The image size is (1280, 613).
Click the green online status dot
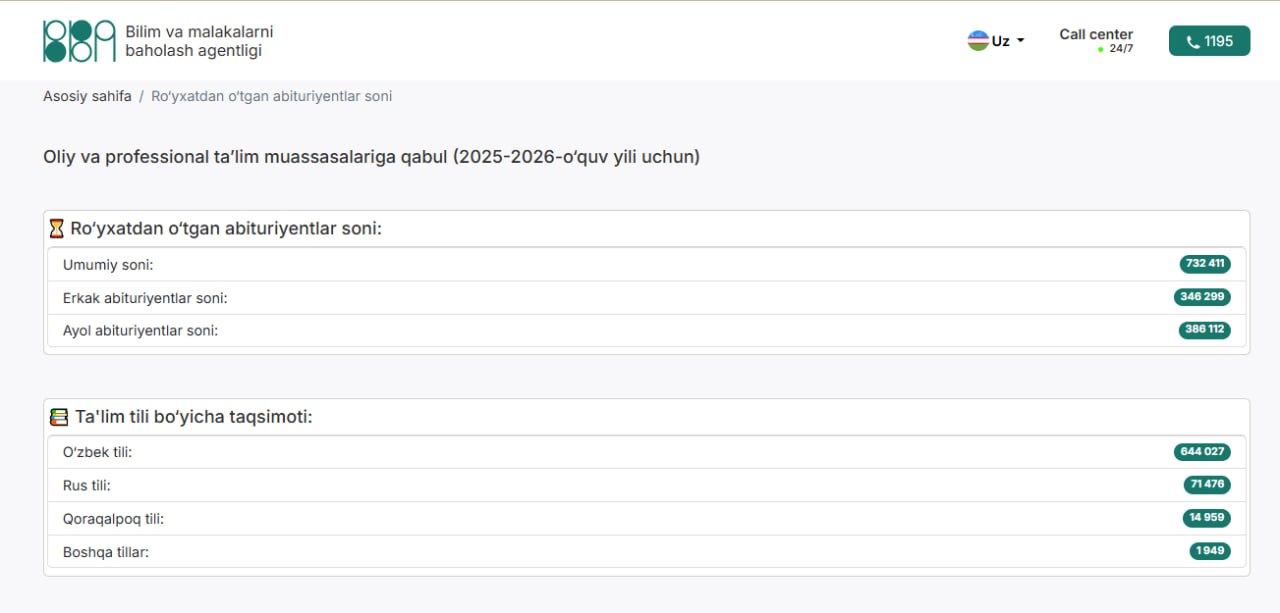coord(1101,49)
